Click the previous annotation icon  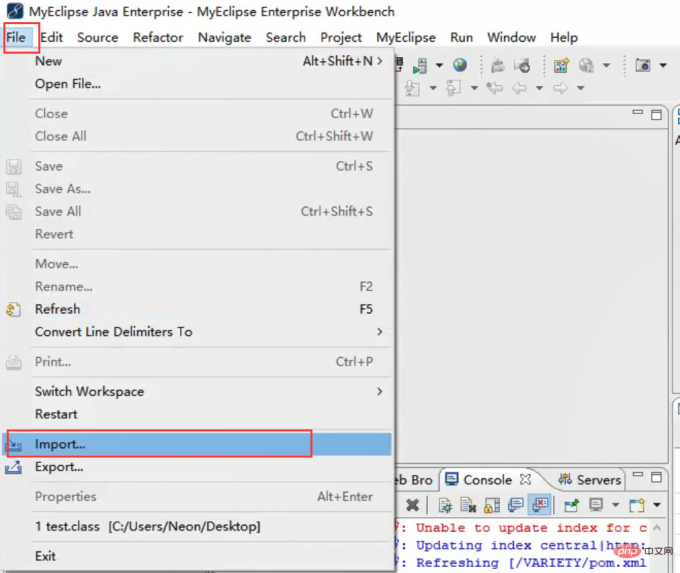point(453,88)
